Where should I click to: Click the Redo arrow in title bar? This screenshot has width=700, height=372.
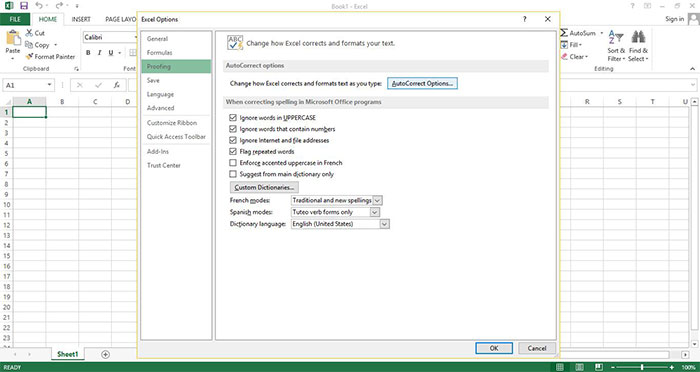[59, 6]
